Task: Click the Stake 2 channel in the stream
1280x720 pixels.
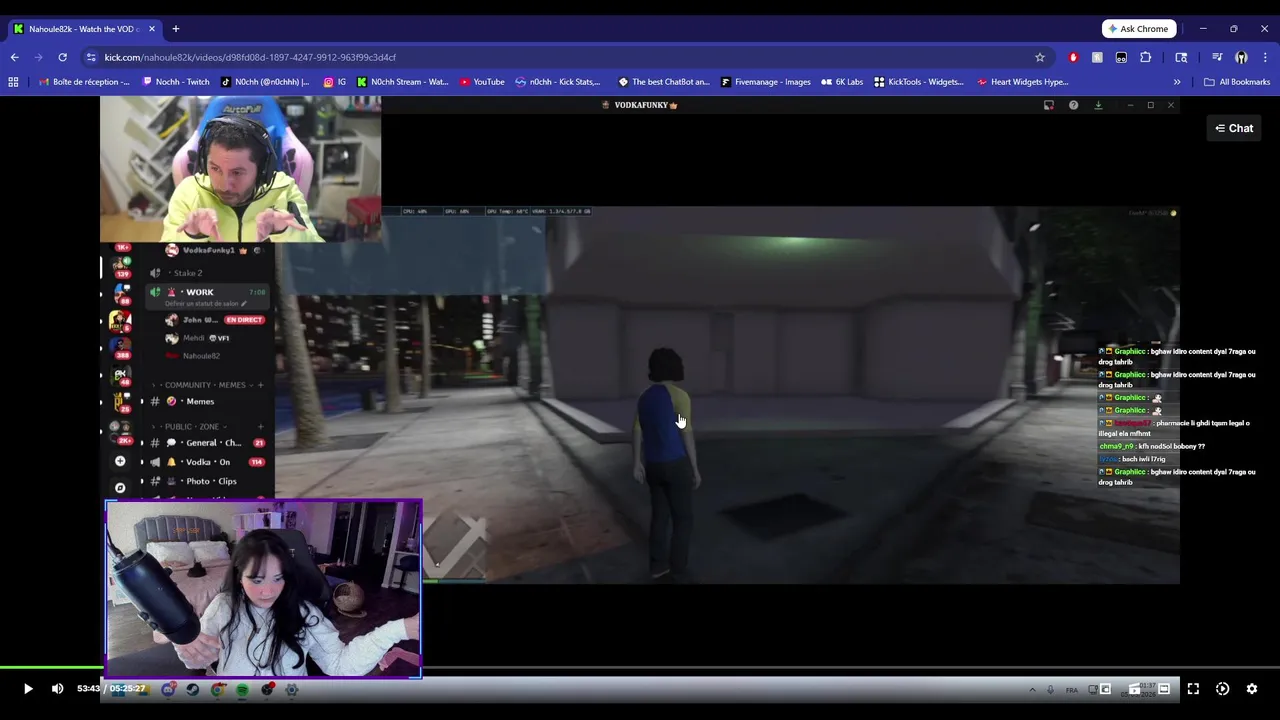Action: [x=187, y=273]
